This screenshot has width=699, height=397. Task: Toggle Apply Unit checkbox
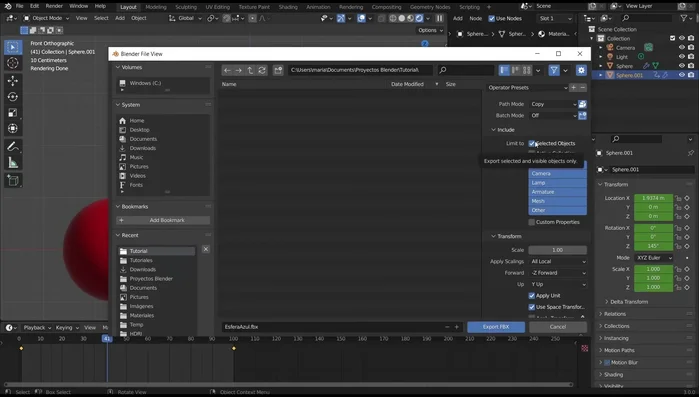point(531,295)
